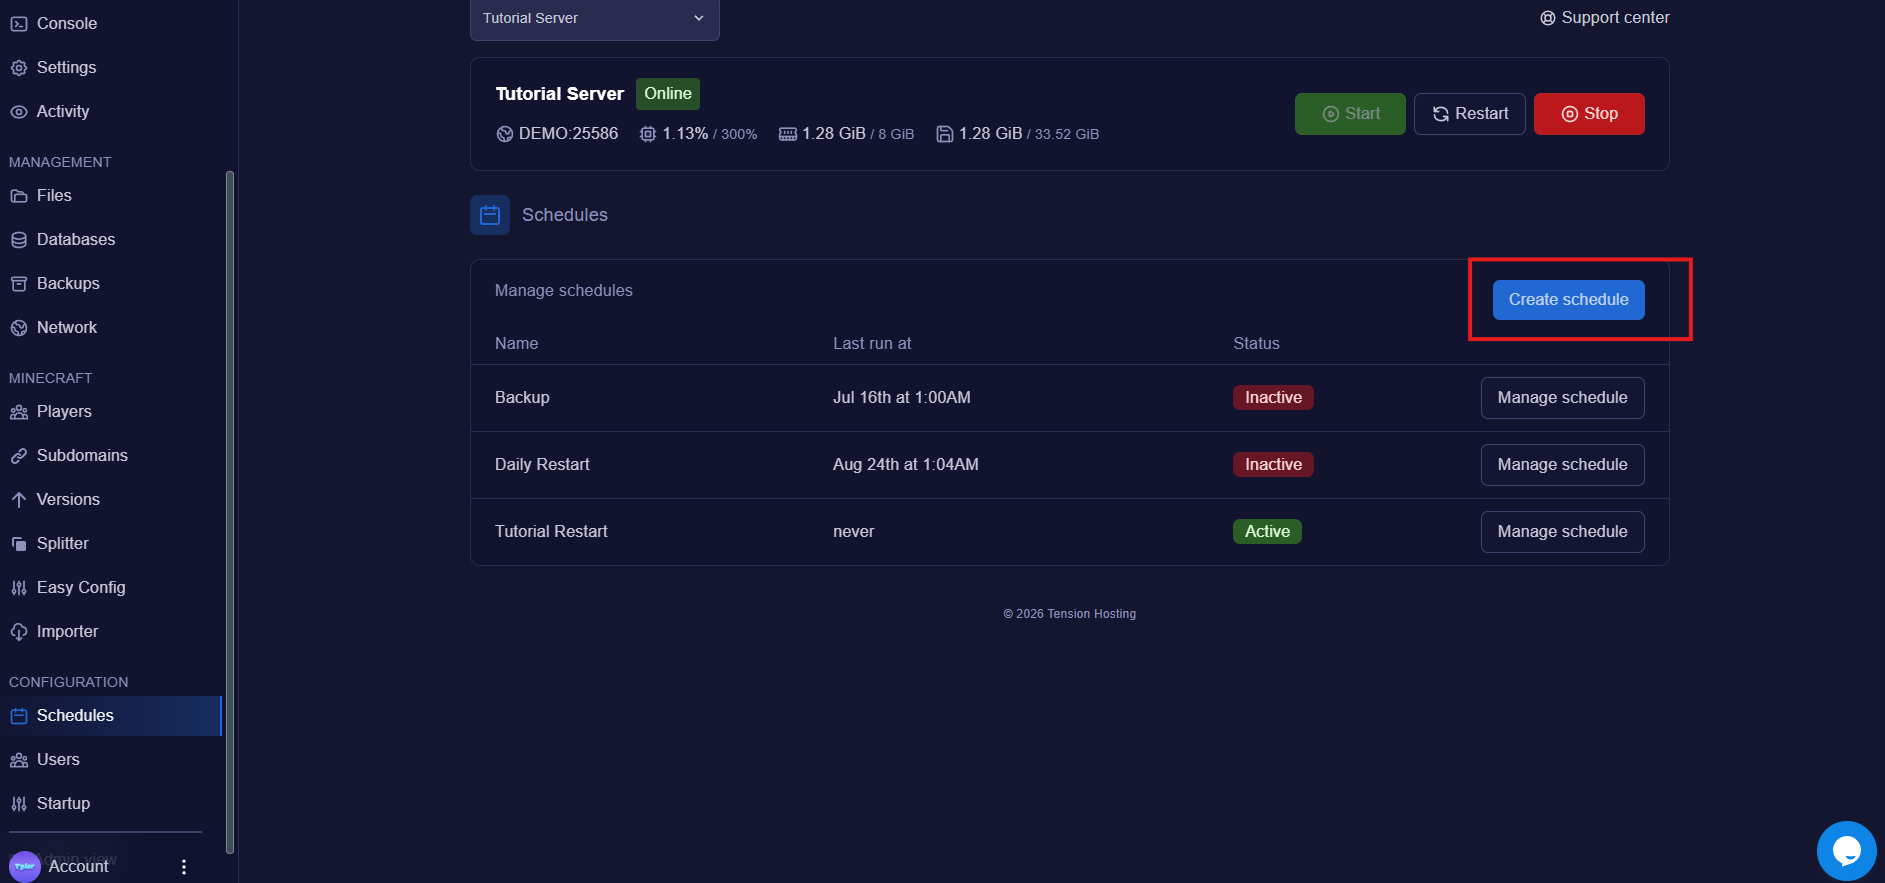Image resolution: width=1885 pixels, height=883 pixels.
Task: Click the Network globe icon
Action: tap(19, 327)
